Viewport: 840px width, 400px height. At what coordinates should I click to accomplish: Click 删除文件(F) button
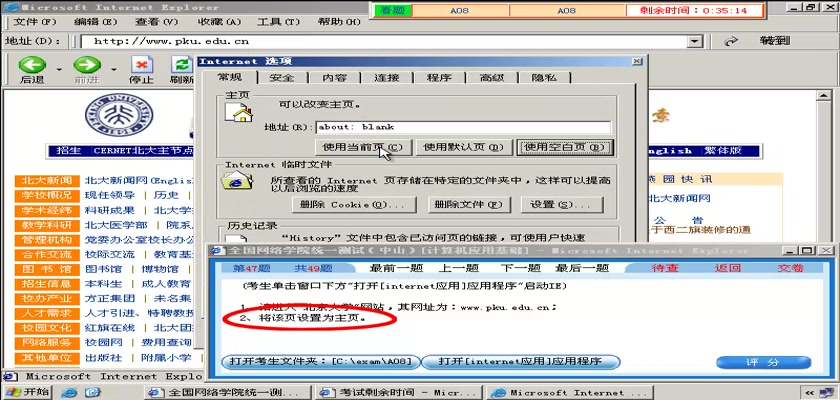(x=469, y=205)
